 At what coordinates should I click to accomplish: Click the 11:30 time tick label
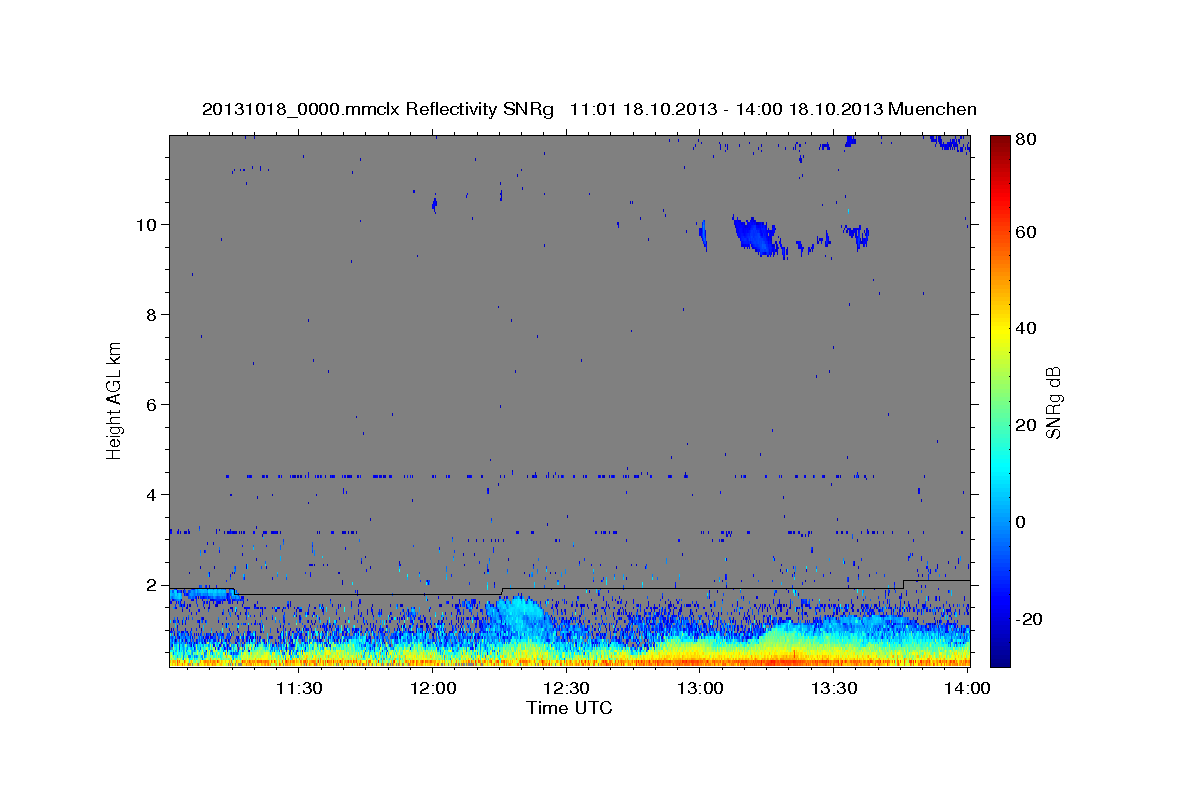299,688
